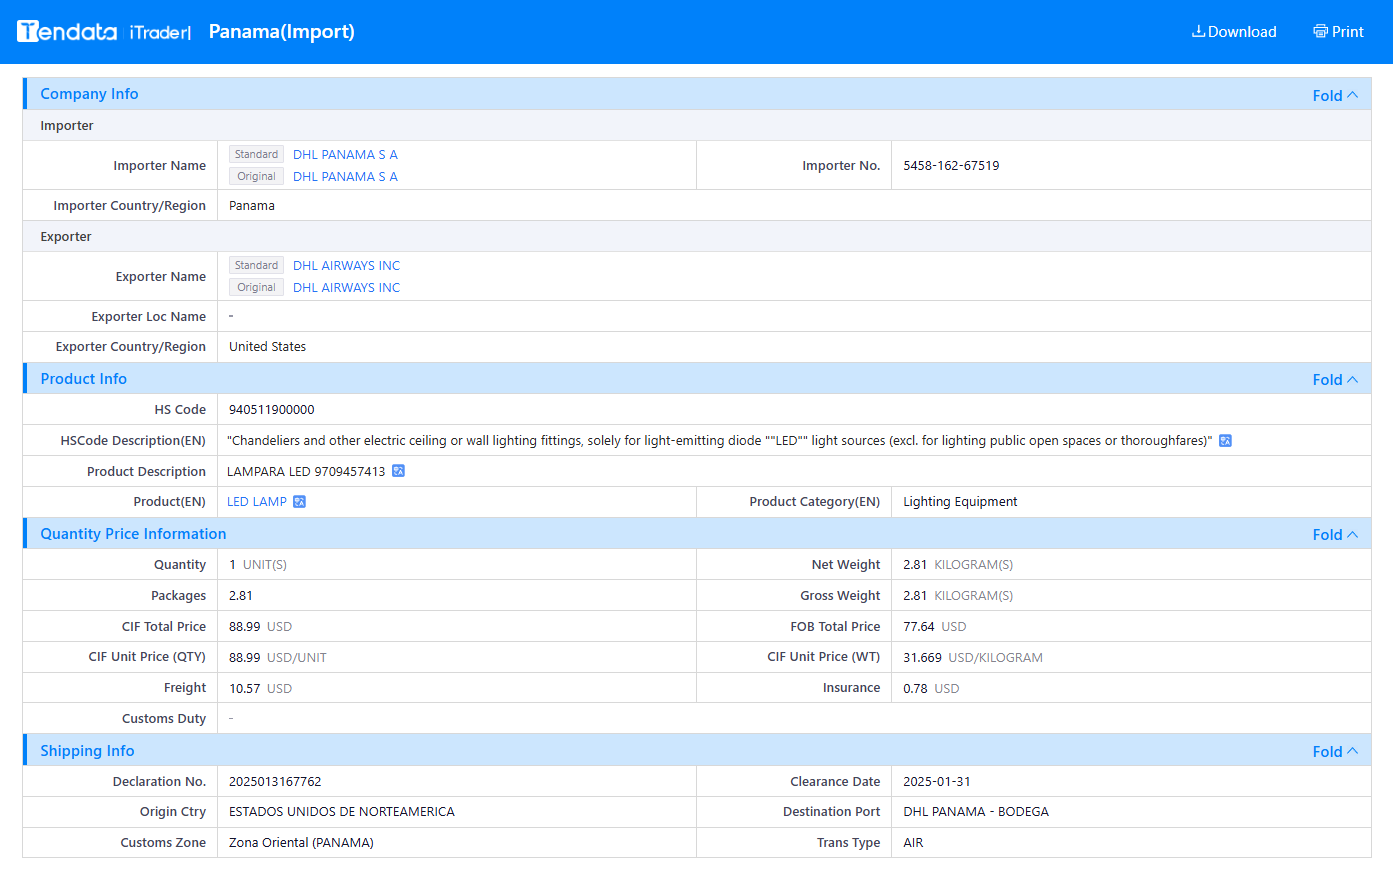Click the Trans Type value AIR

click(913, 843)
